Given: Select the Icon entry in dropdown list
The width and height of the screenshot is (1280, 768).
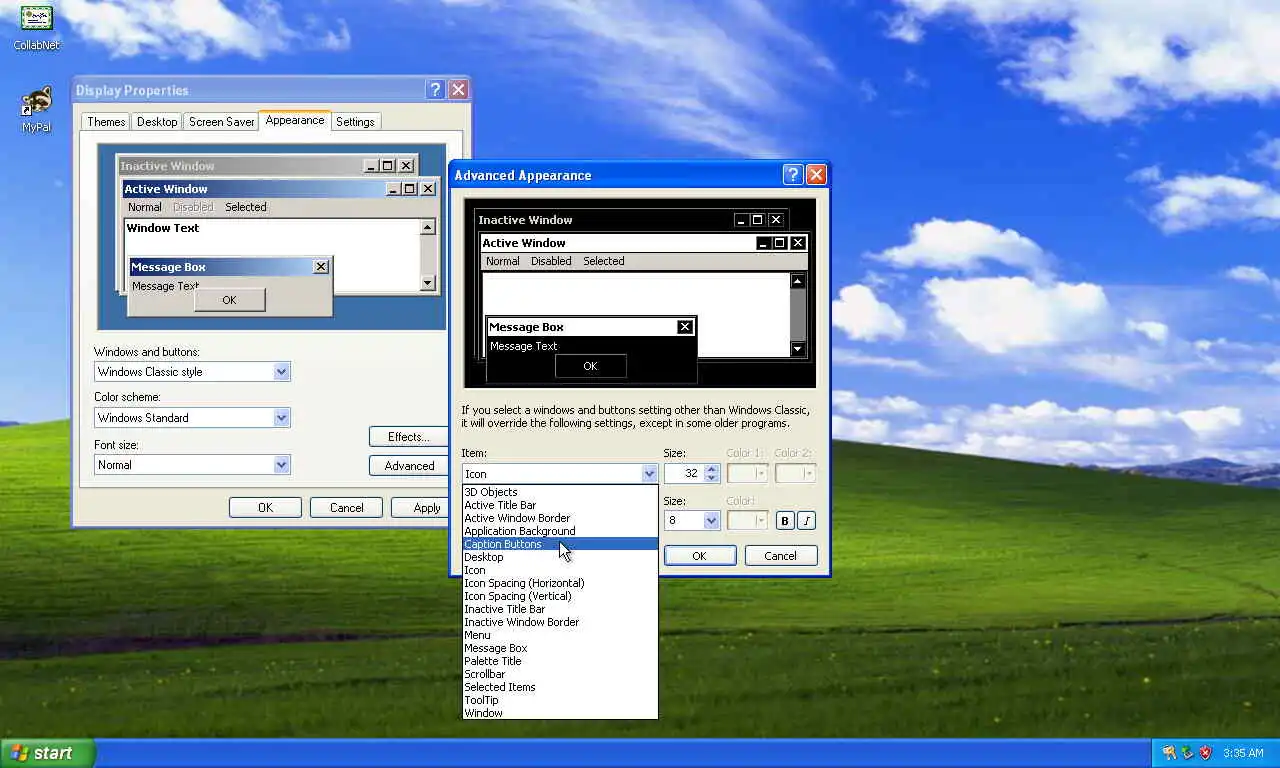Looking at the screenshot, I should click(560, 570).
